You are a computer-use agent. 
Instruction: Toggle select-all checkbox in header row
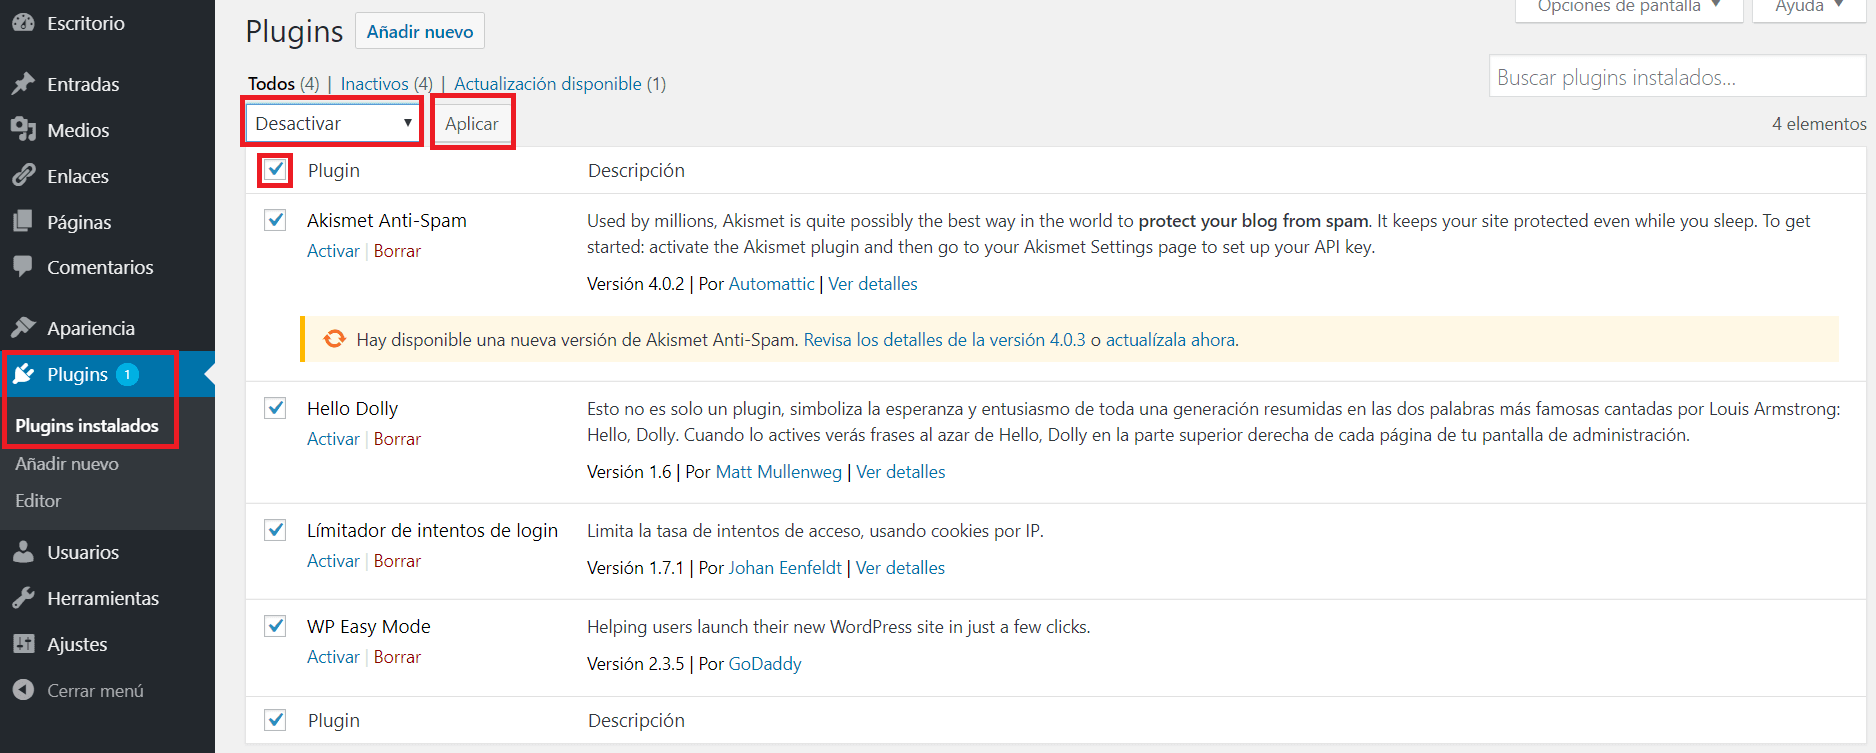tap(275, 170)
